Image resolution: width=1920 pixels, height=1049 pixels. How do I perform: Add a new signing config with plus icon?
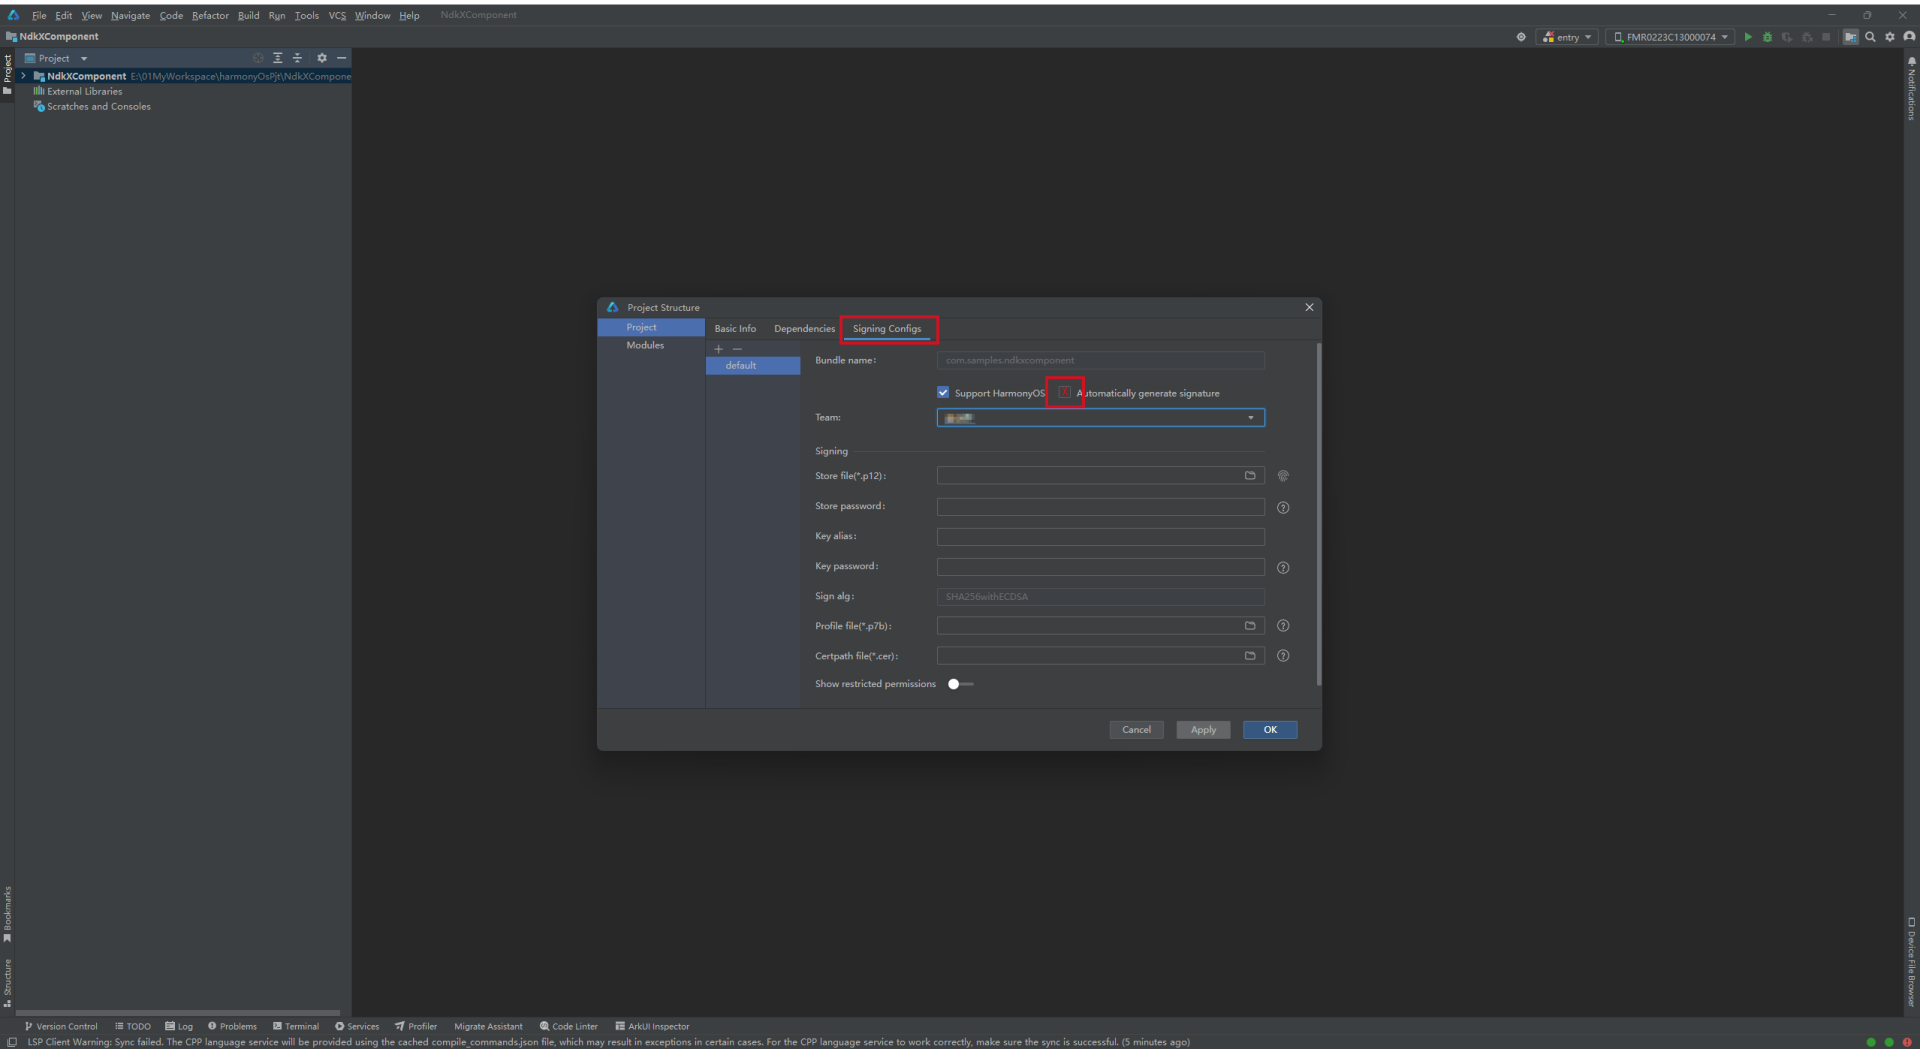pyautogui.click(x=718, y=349)
